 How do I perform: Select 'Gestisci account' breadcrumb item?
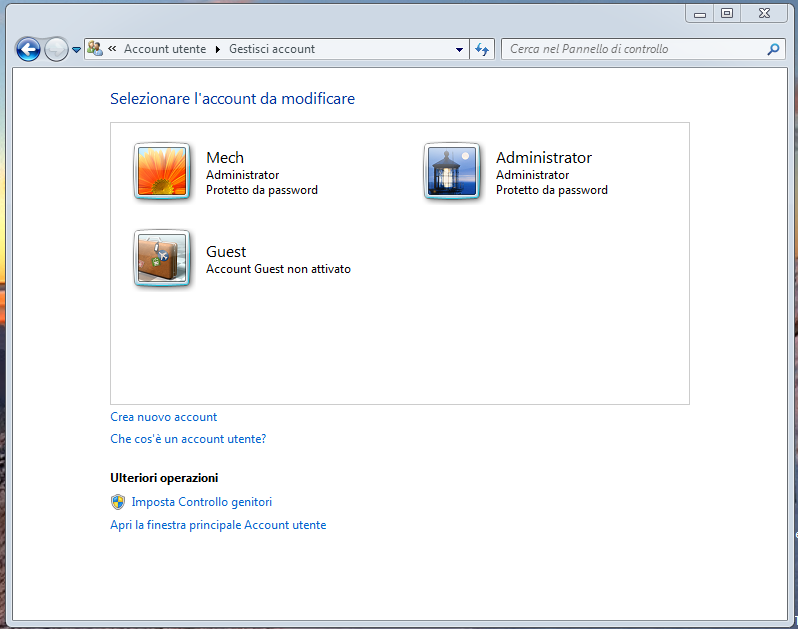[x=271, y=49]
